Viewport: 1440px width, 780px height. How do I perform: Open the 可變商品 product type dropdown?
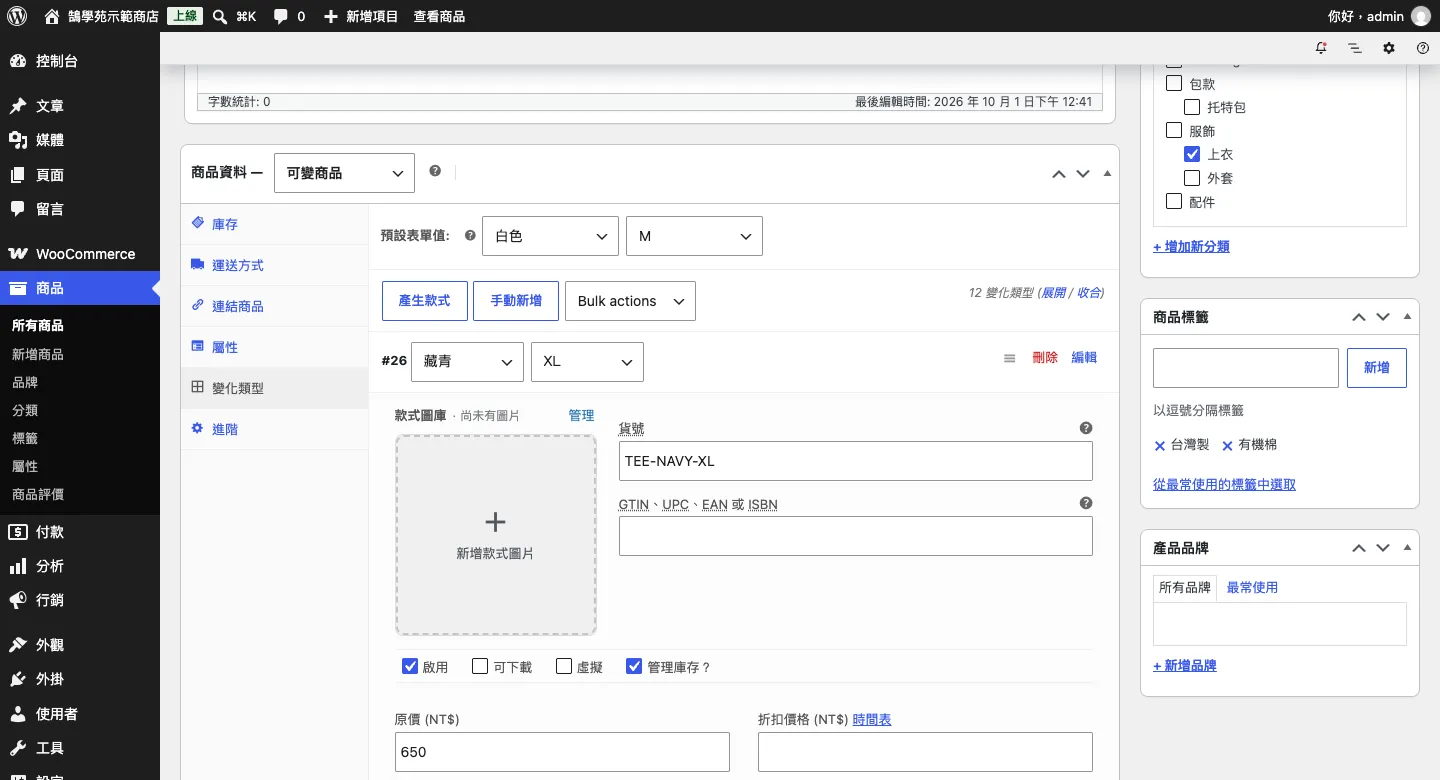344,173
